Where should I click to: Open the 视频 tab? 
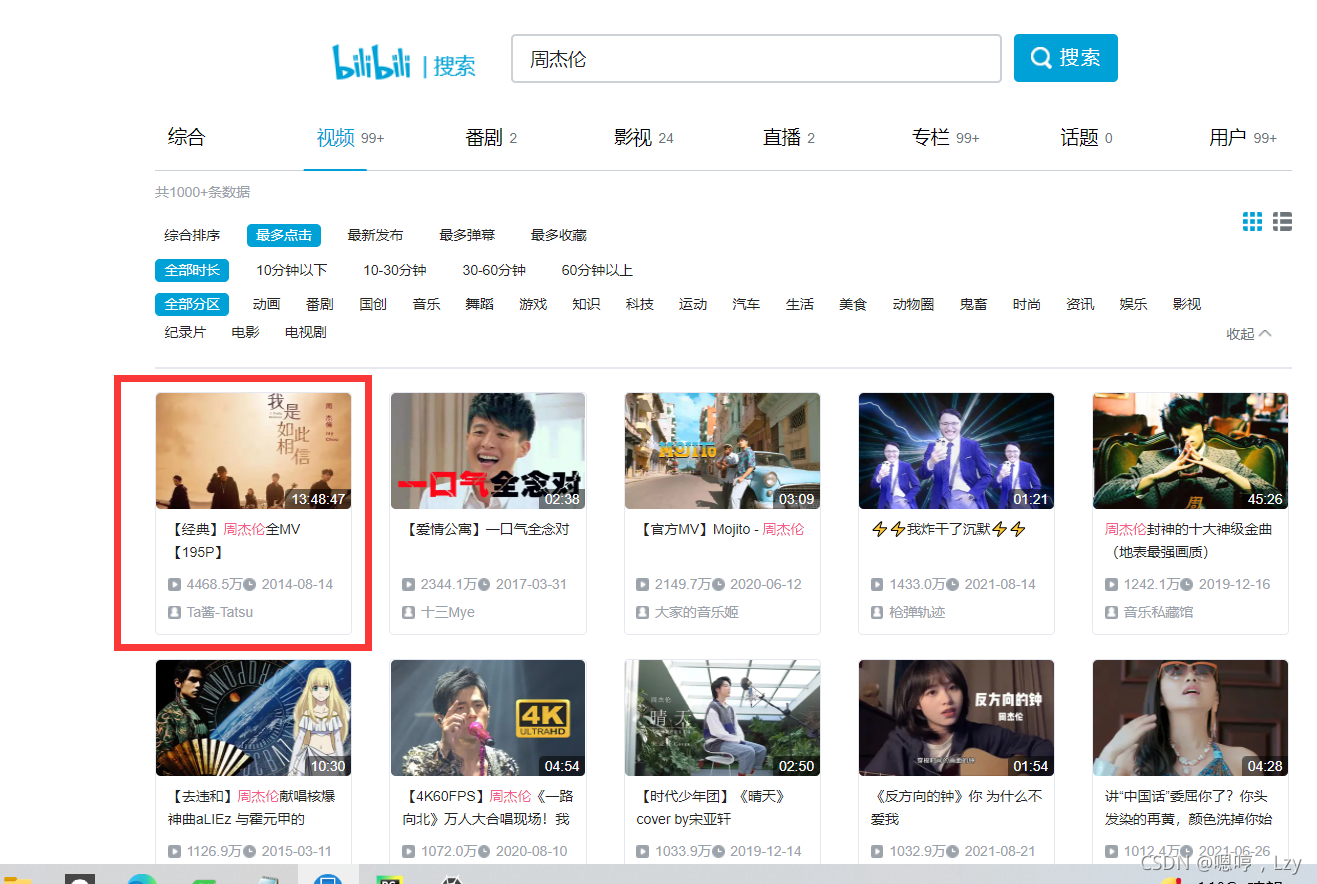click(x=350, y=138)
